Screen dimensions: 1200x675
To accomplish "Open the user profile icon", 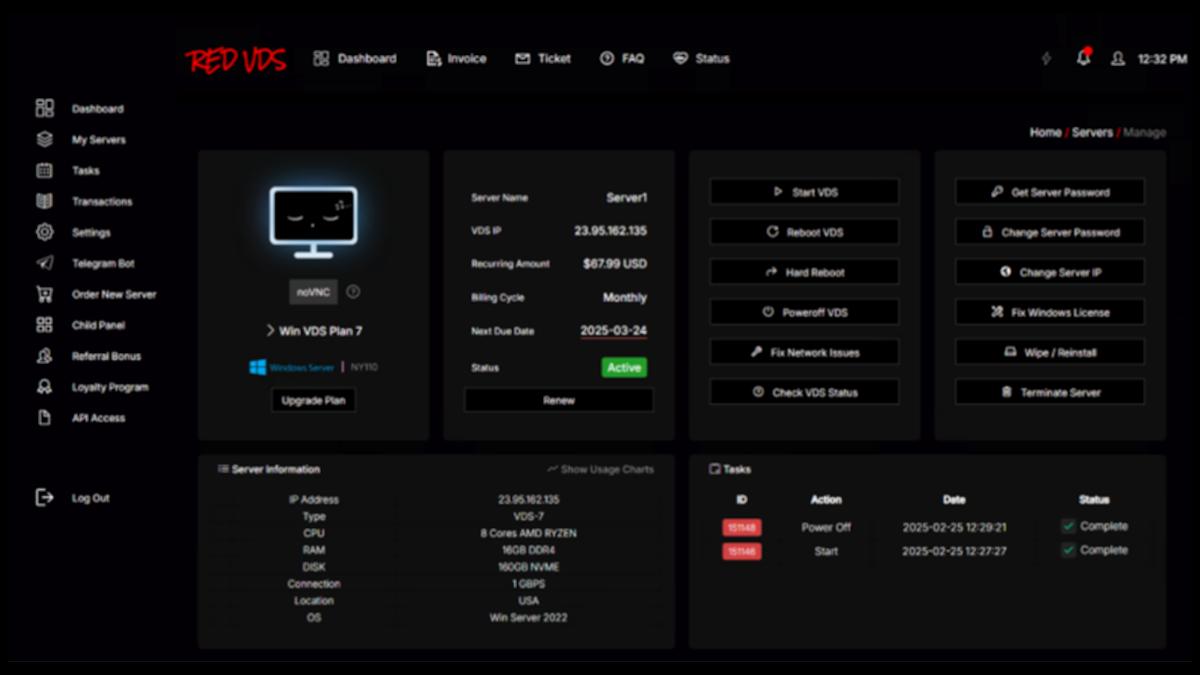I will (x=1117, y=59).
